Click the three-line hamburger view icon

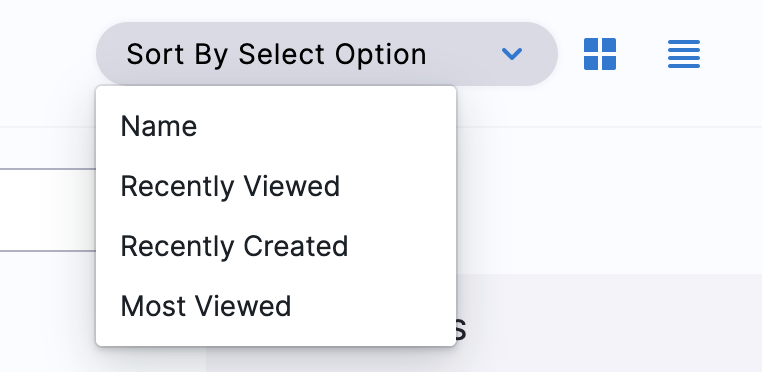(684, 54)
